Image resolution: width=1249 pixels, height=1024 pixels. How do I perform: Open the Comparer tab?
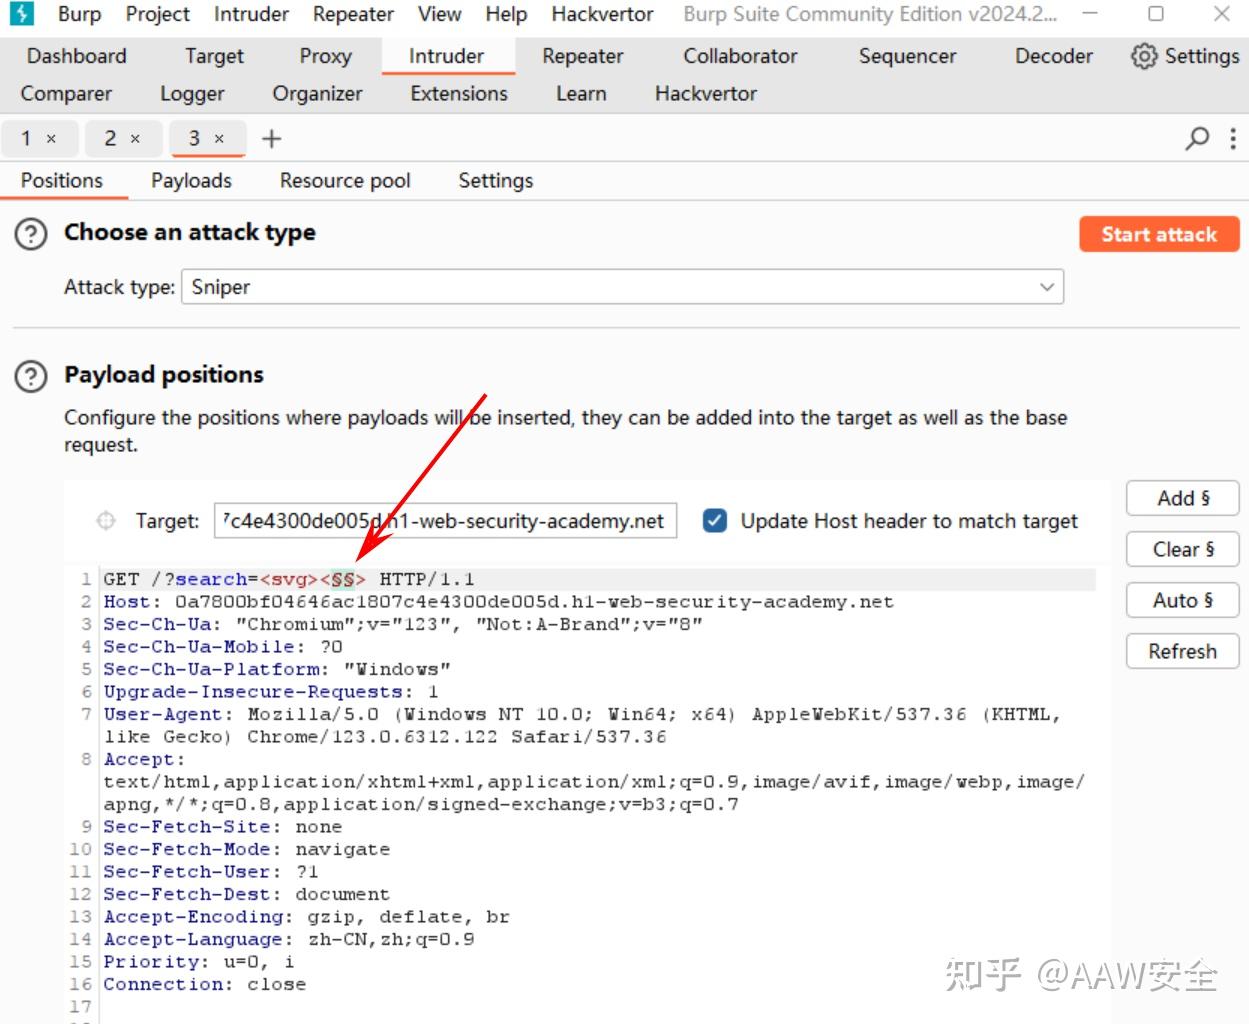coord(66,94)
